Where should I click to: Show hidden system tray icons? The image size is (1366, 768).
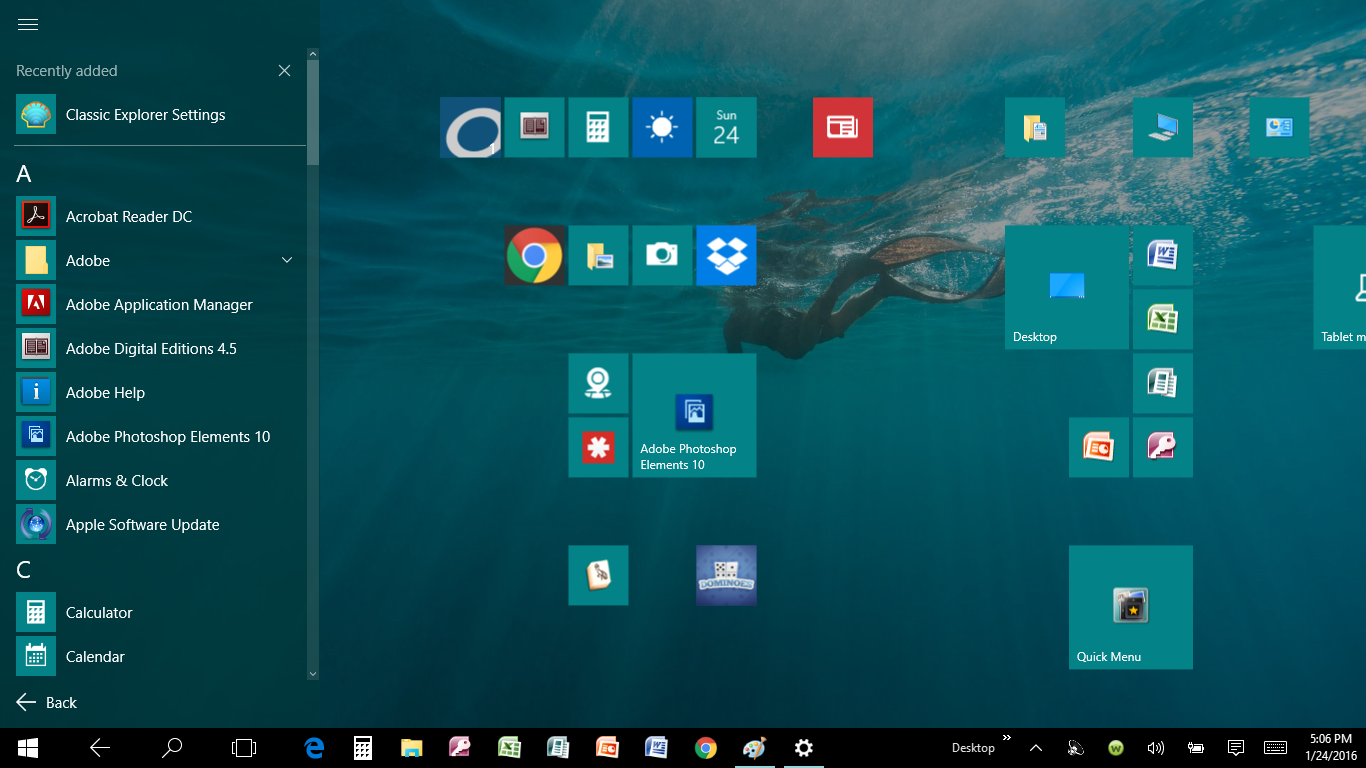(1036, 748)
